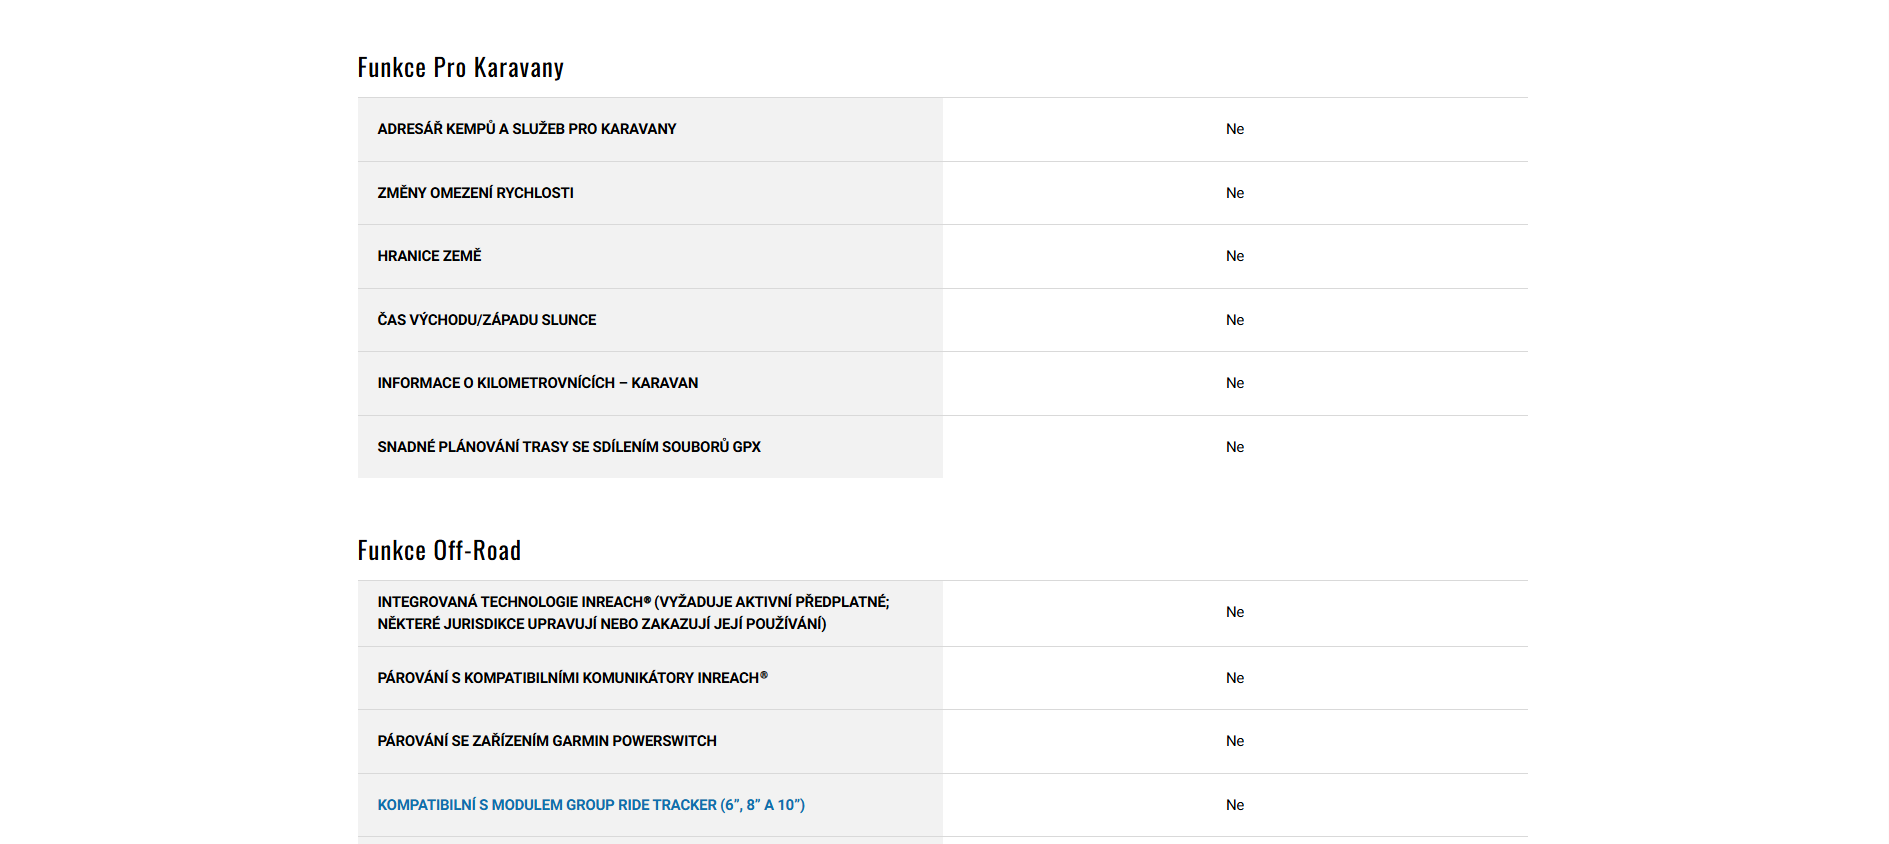Click 'Ne' next to Čas východu/západu slunce

[1235, 320]
